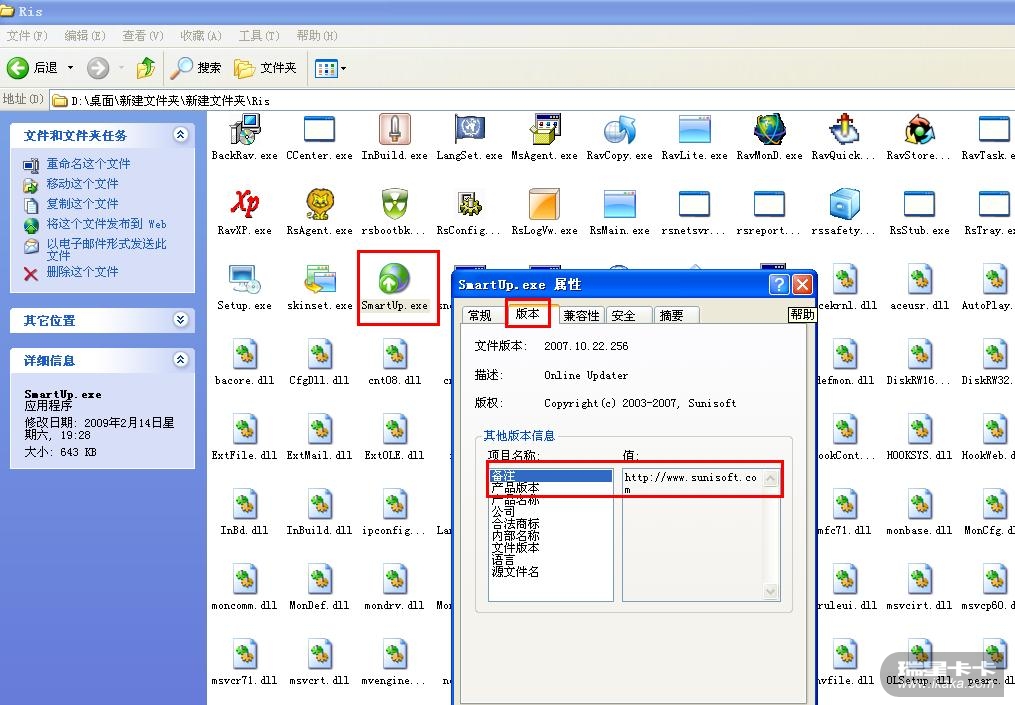Screen dimensions: 1015x705
Task: Select the InBuild.exe file icon
Action: click(x=394, y=129)
